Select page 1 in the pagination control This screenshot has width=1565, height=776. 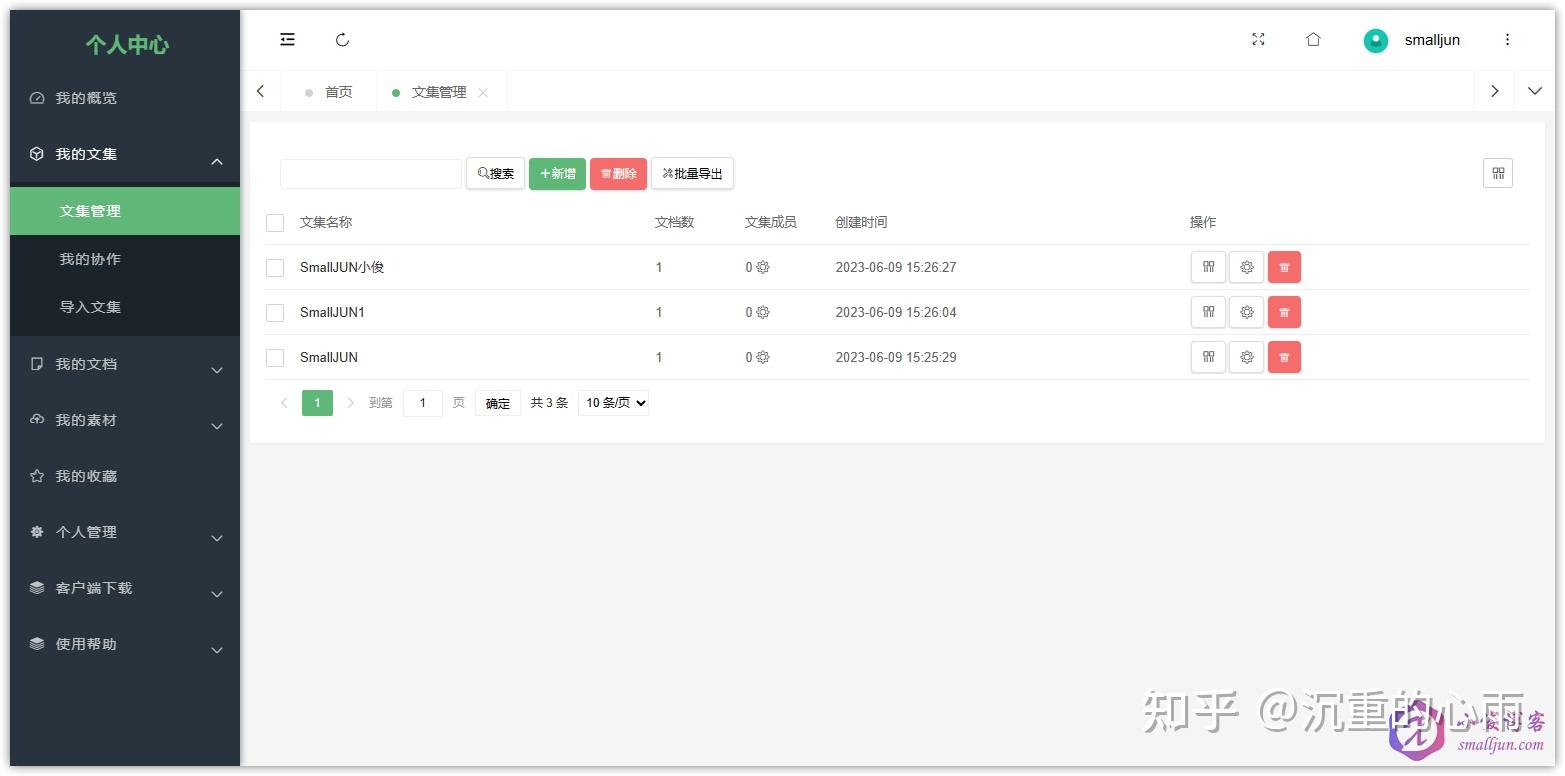[x=317, y=402]
